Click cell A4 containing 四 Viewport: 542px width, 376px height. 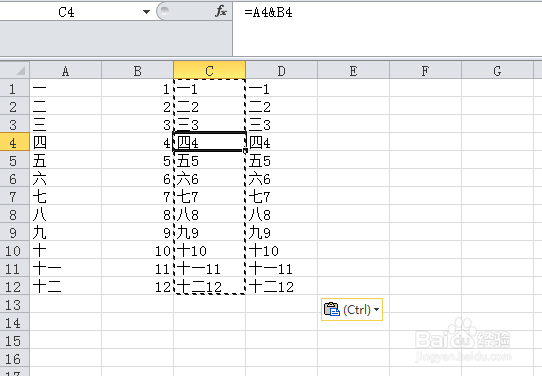(x=66, y=142)
